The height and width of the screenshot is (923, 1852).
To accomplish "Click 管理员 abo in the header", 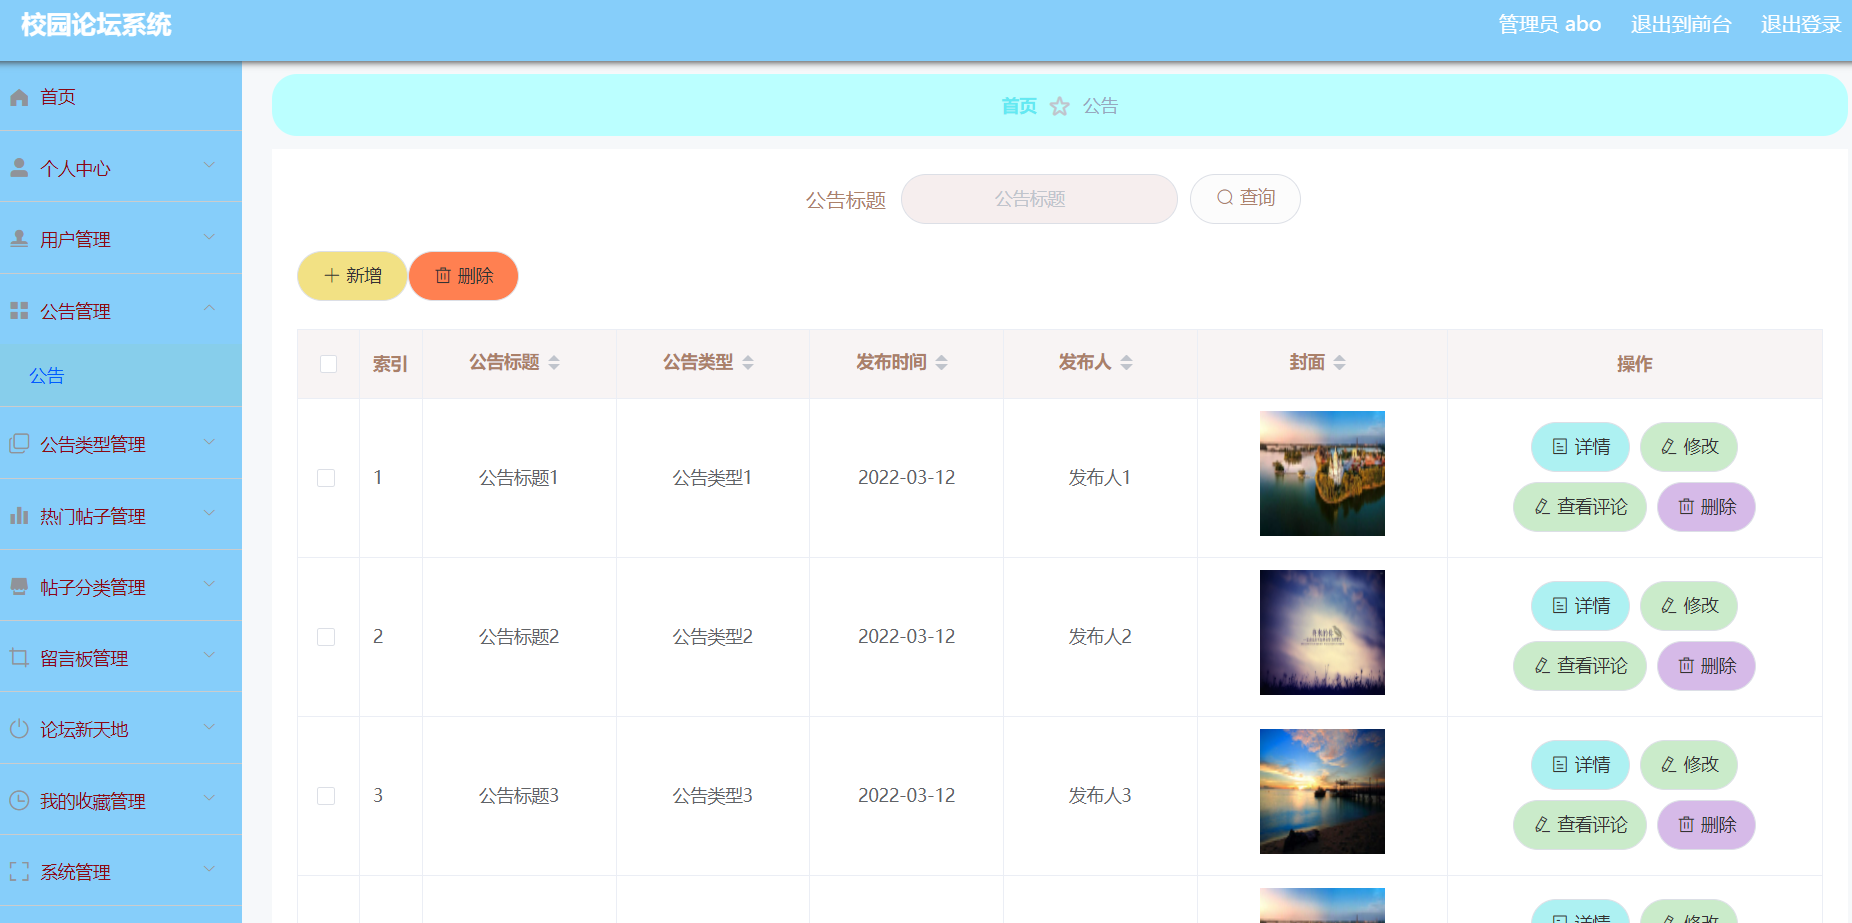I will pos(1549,24).
